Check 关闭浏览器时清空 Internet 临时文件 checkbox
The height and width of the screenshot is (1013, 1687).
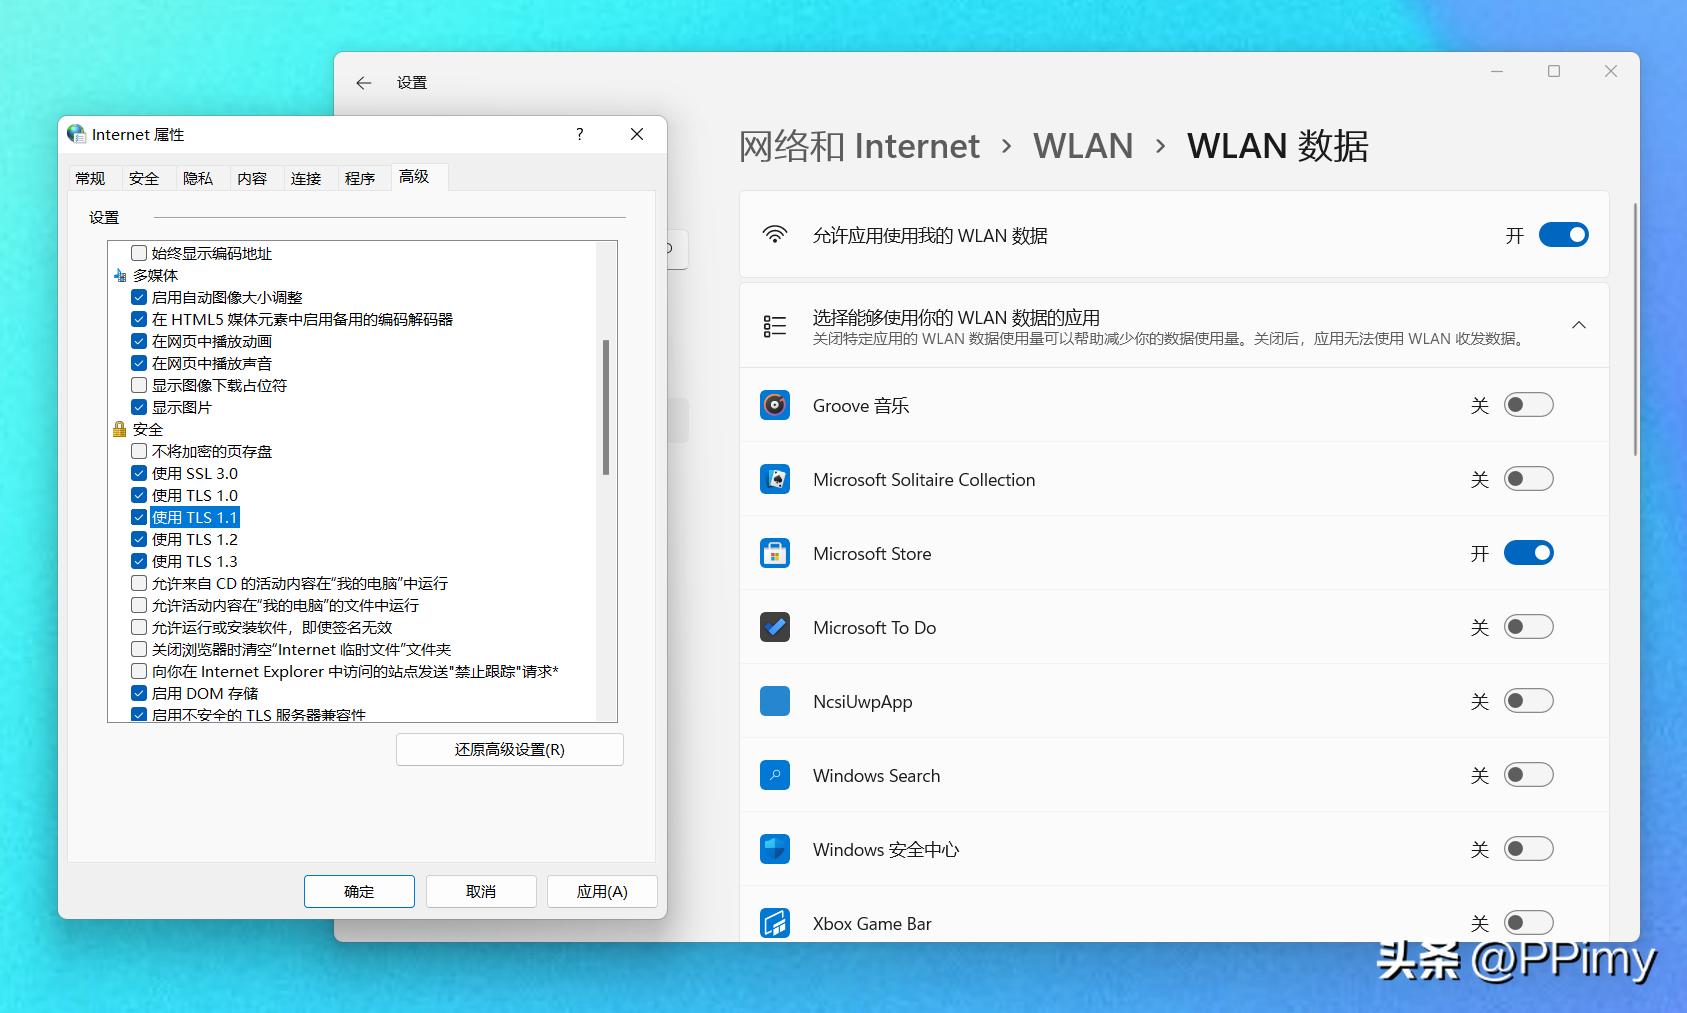coord(139,649)
